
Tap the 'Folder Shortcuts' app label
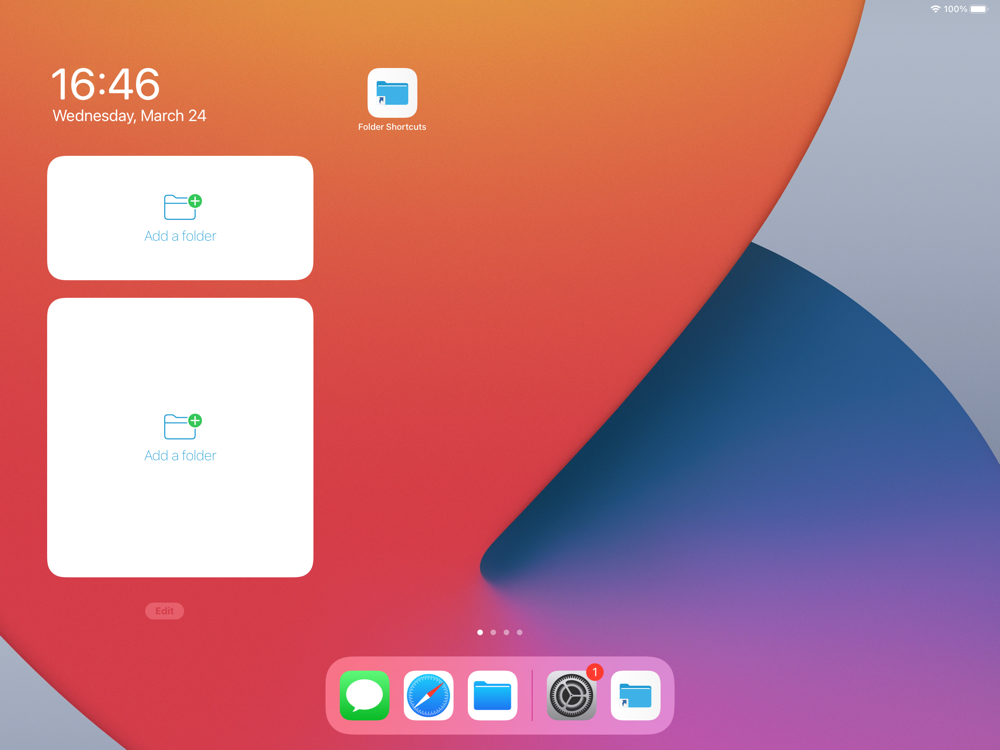coord(392,127)
